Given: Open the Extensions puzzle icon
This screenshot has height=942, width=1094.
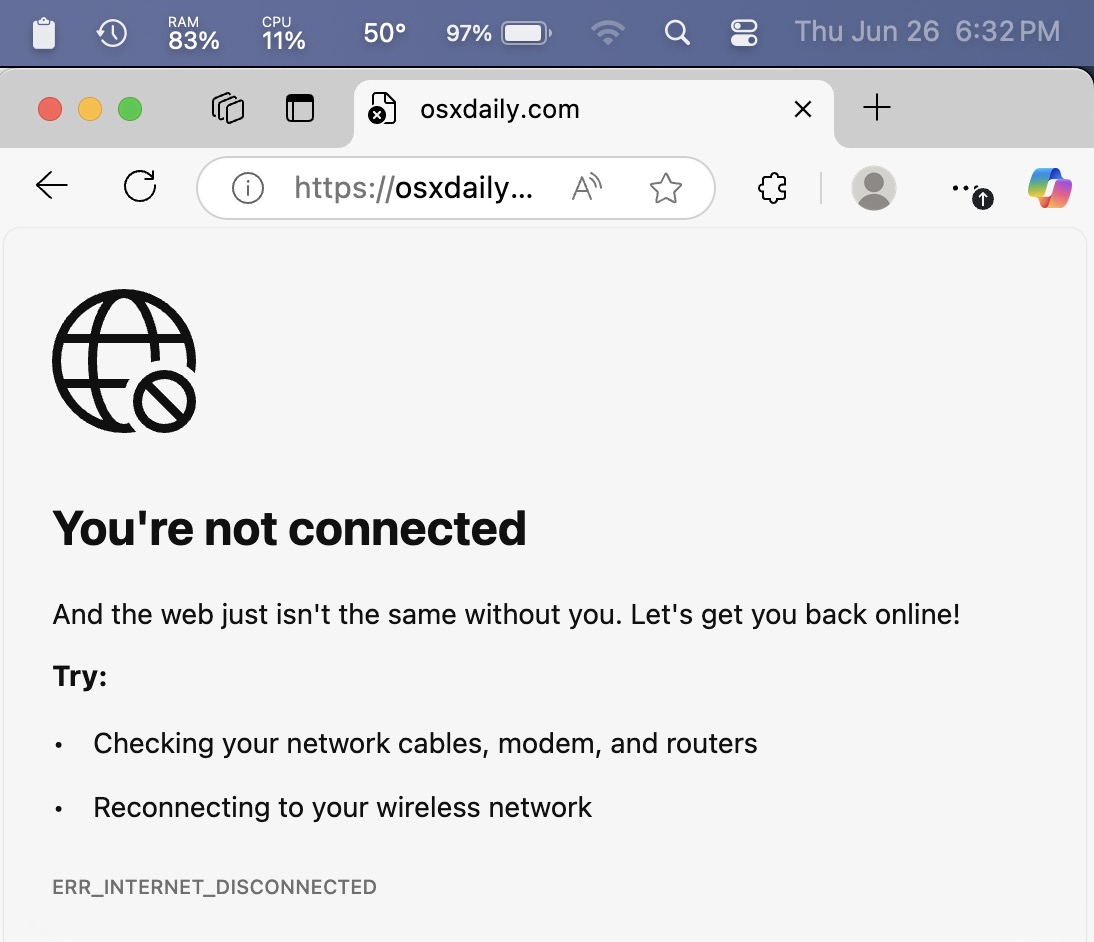Looking at the screenshot, I should click(773, 188).
